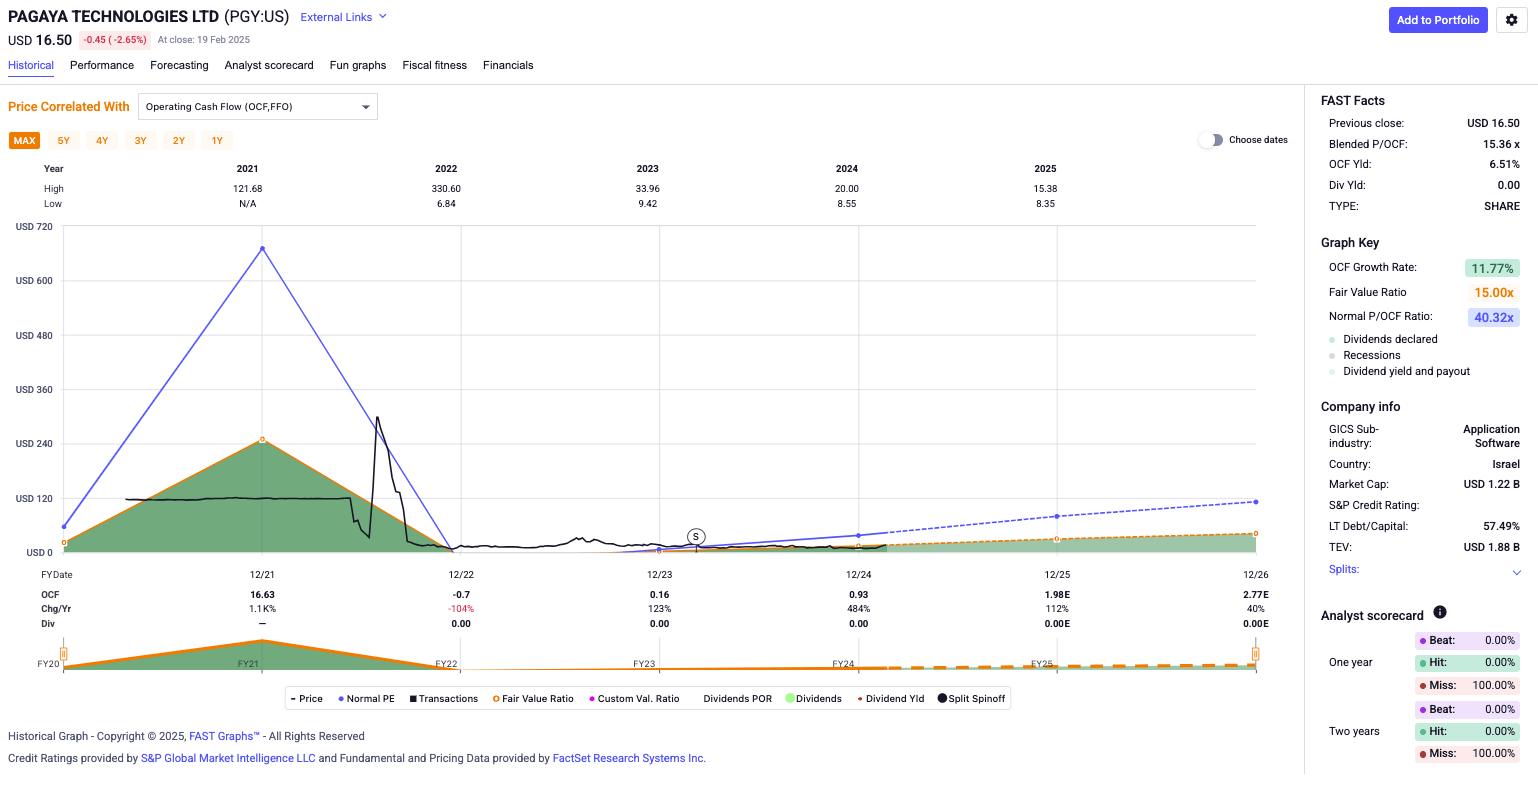Click the Add to Portfolio button
Viewport: 1538px width, 788px height.
pos(1438,20)
